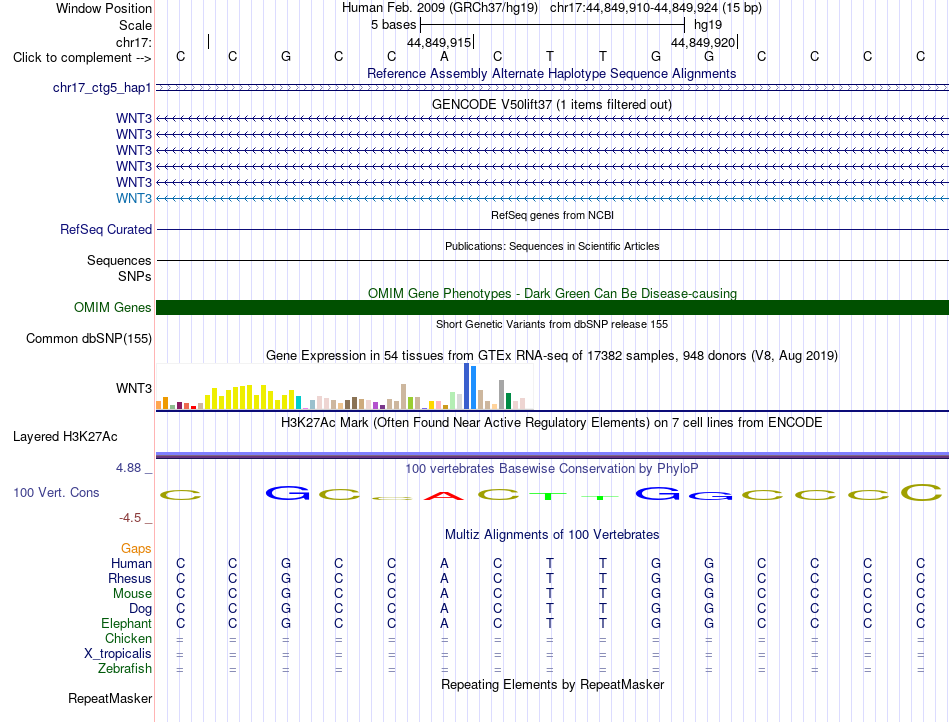This screenshot has height=722, width=950.
Task: Select the Mouse species label
Action: [132, 594]
